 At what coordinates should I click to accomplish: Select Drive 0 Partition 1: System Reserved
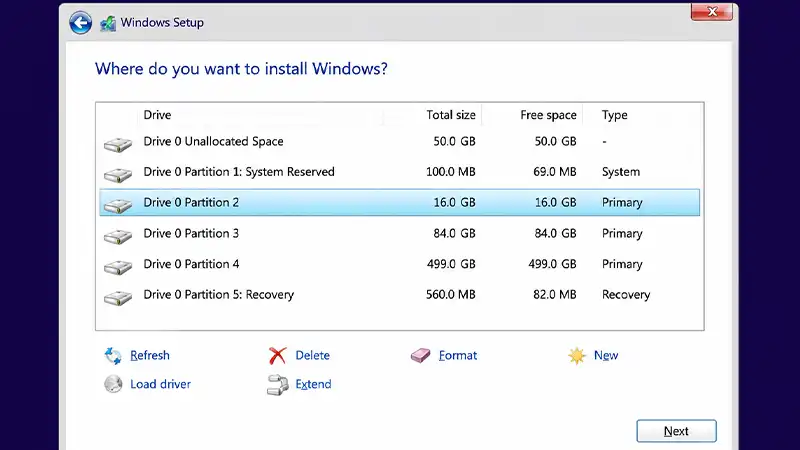tap(399, 172)
